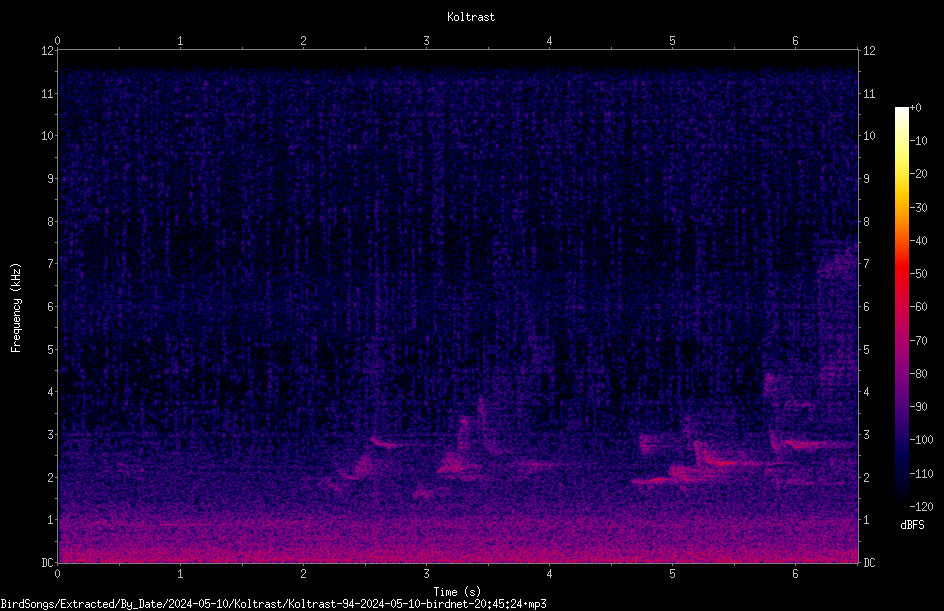944x611 pixels.
Task: Click the 12 kHz tick on left axis
Action: tap(48, 51)
